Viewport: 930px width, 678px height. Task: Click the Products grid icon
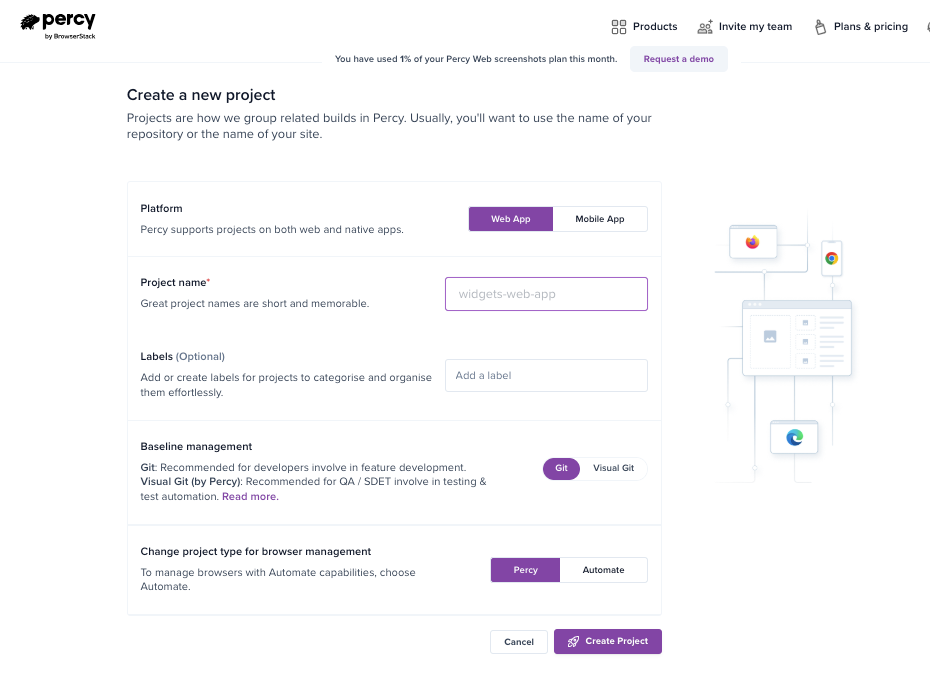tap(619, 27)
